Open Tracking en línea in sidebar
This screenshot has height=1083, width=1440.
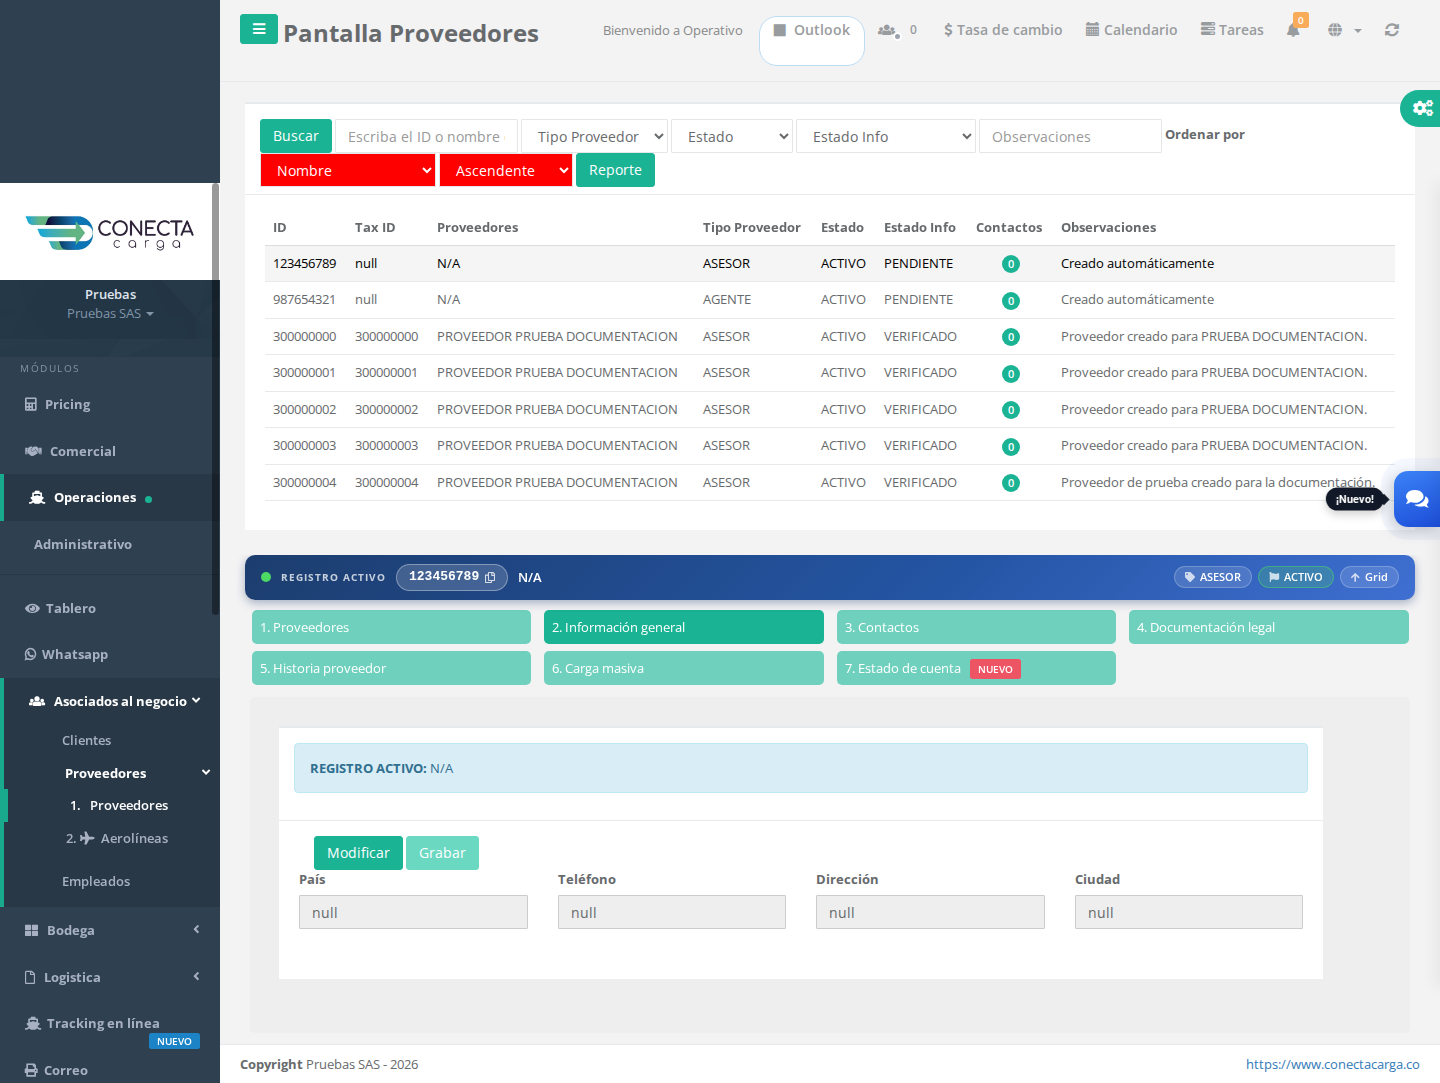click(x=92, y=1023)
